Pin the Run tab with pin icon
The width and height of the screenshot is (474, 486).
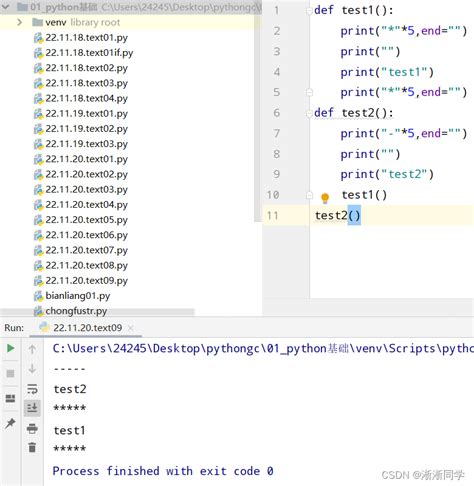(x=10, y=423)
